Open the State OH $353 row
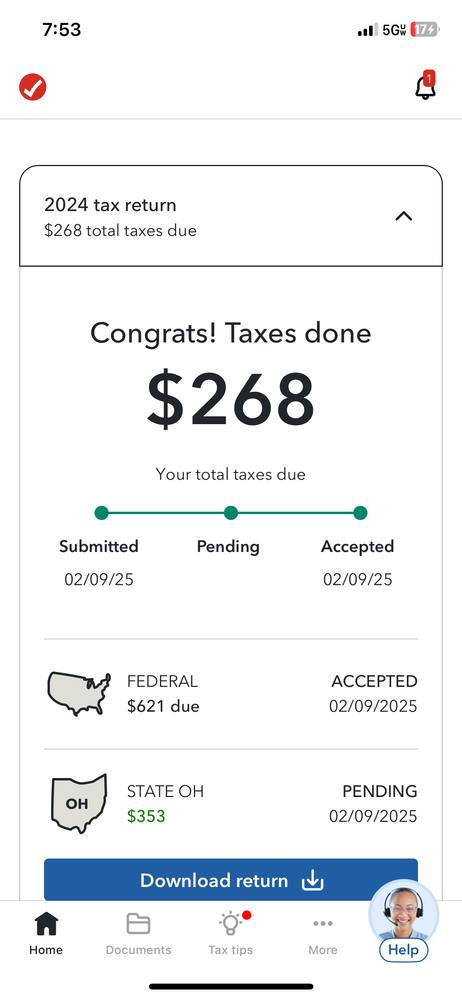 click(231, 804)
